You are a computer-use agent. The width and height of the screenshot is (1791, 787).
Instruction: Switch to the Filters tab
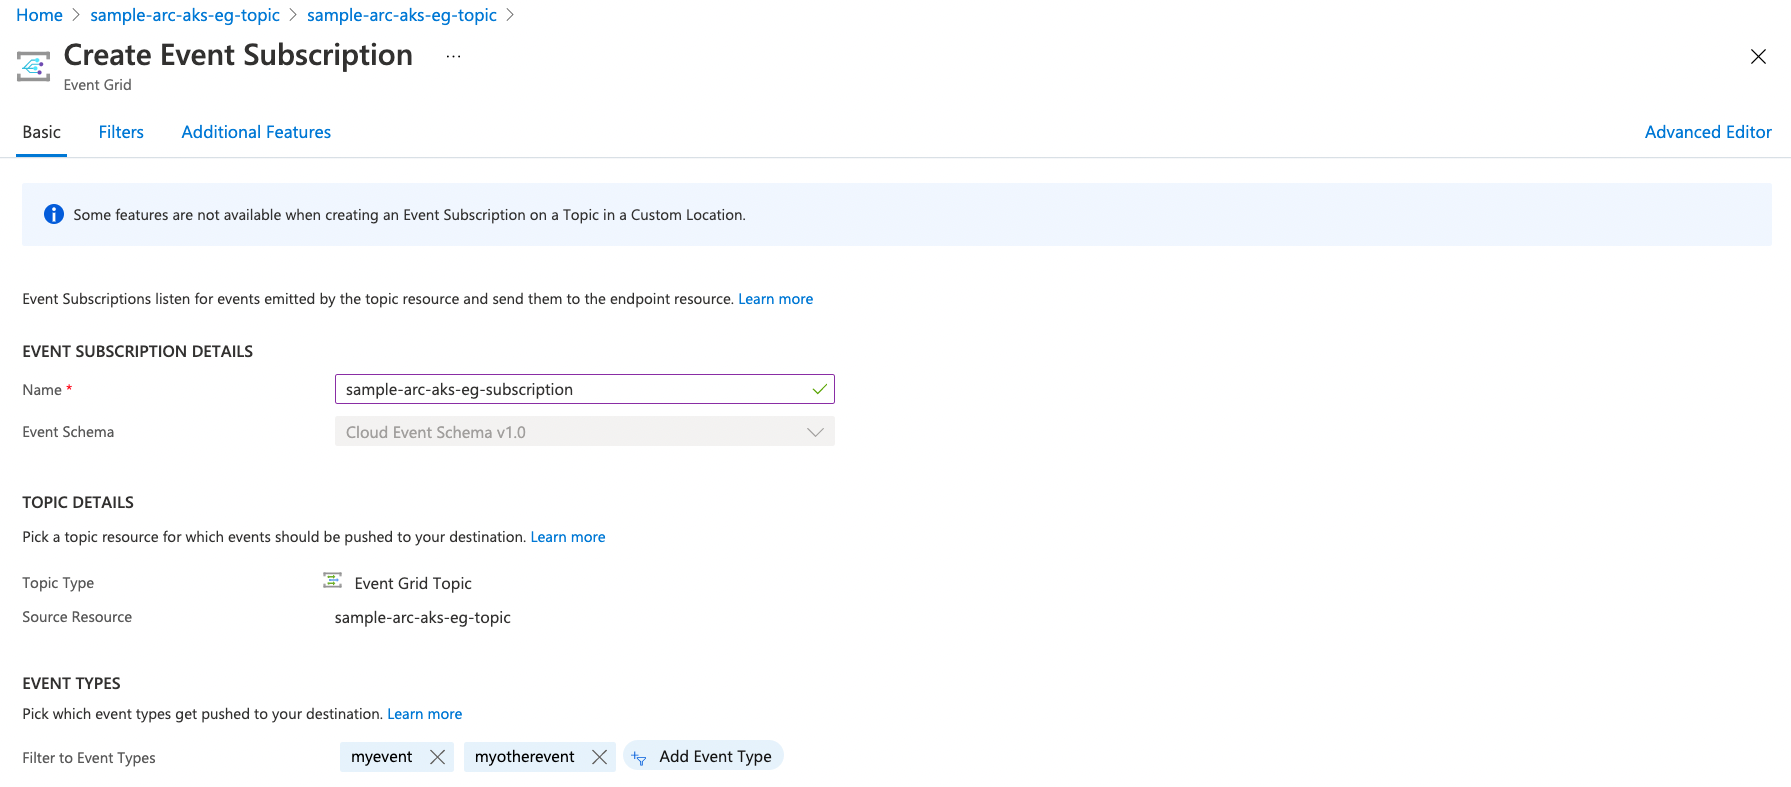pyautogui.click(x=121, y=132)
